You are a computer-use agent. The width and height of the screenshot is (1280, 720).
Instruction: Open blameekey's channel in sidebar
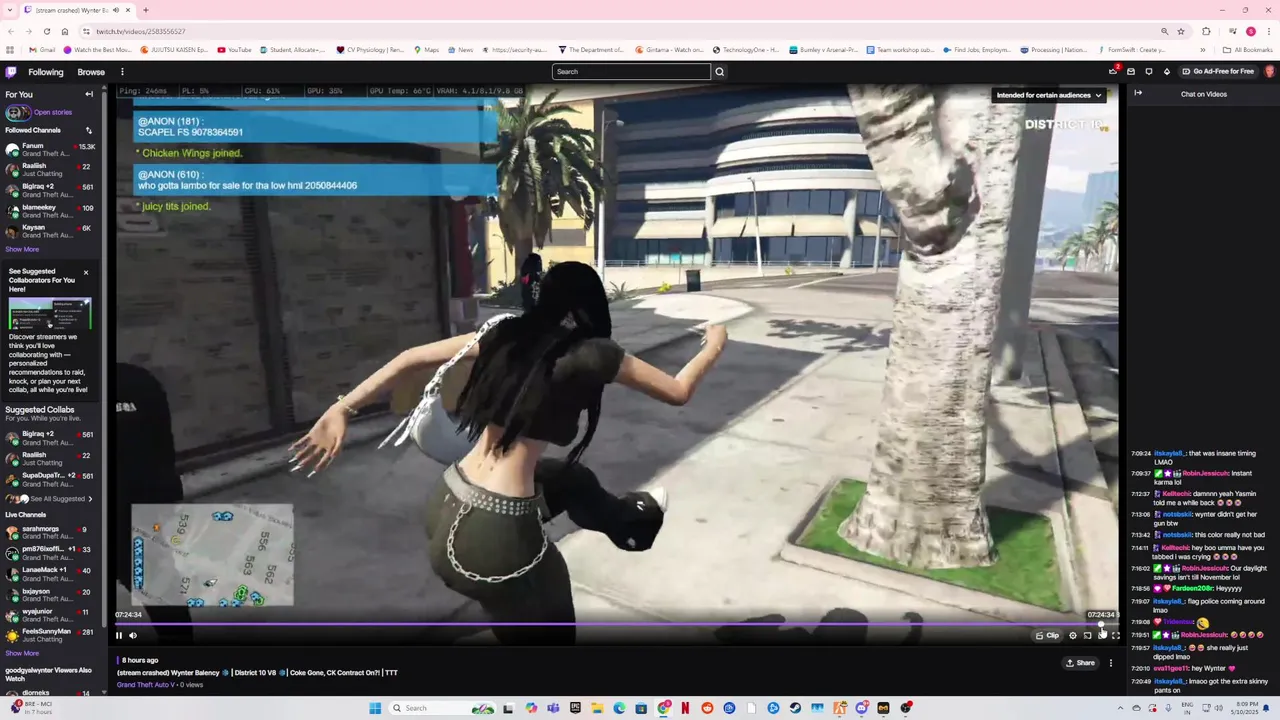[50, 211]
